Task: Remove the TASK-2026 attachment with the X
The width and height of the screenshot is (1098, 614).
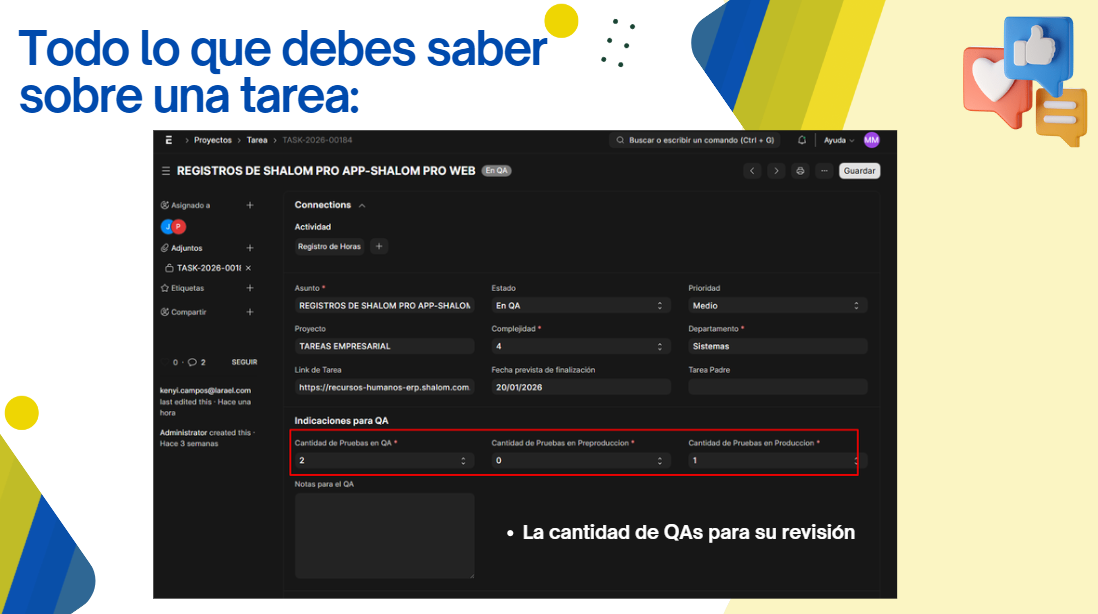Action: click(248, 268)
